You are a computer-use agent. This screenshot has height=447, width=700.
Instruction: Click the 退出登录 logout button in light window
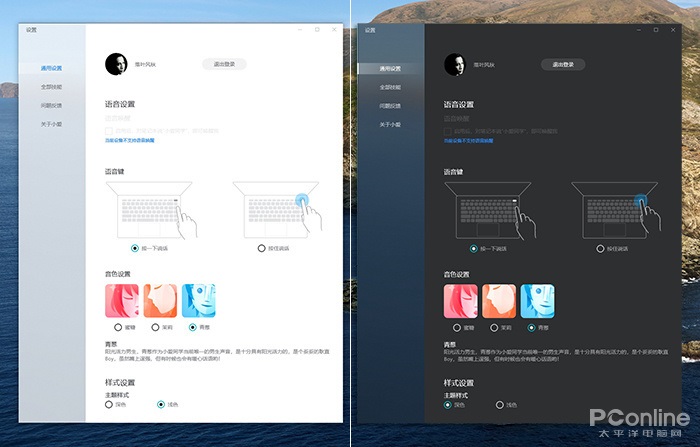[x=224, y=64]
